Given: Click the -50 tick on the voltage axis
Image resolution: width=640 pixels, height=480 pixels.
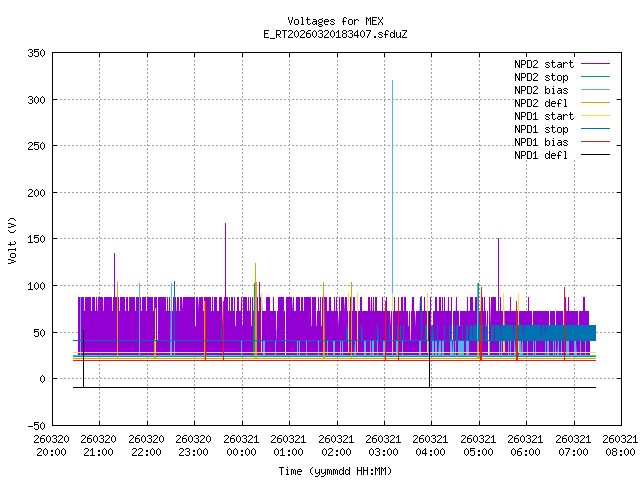Looking at the screenshot, I should (35, 425).
